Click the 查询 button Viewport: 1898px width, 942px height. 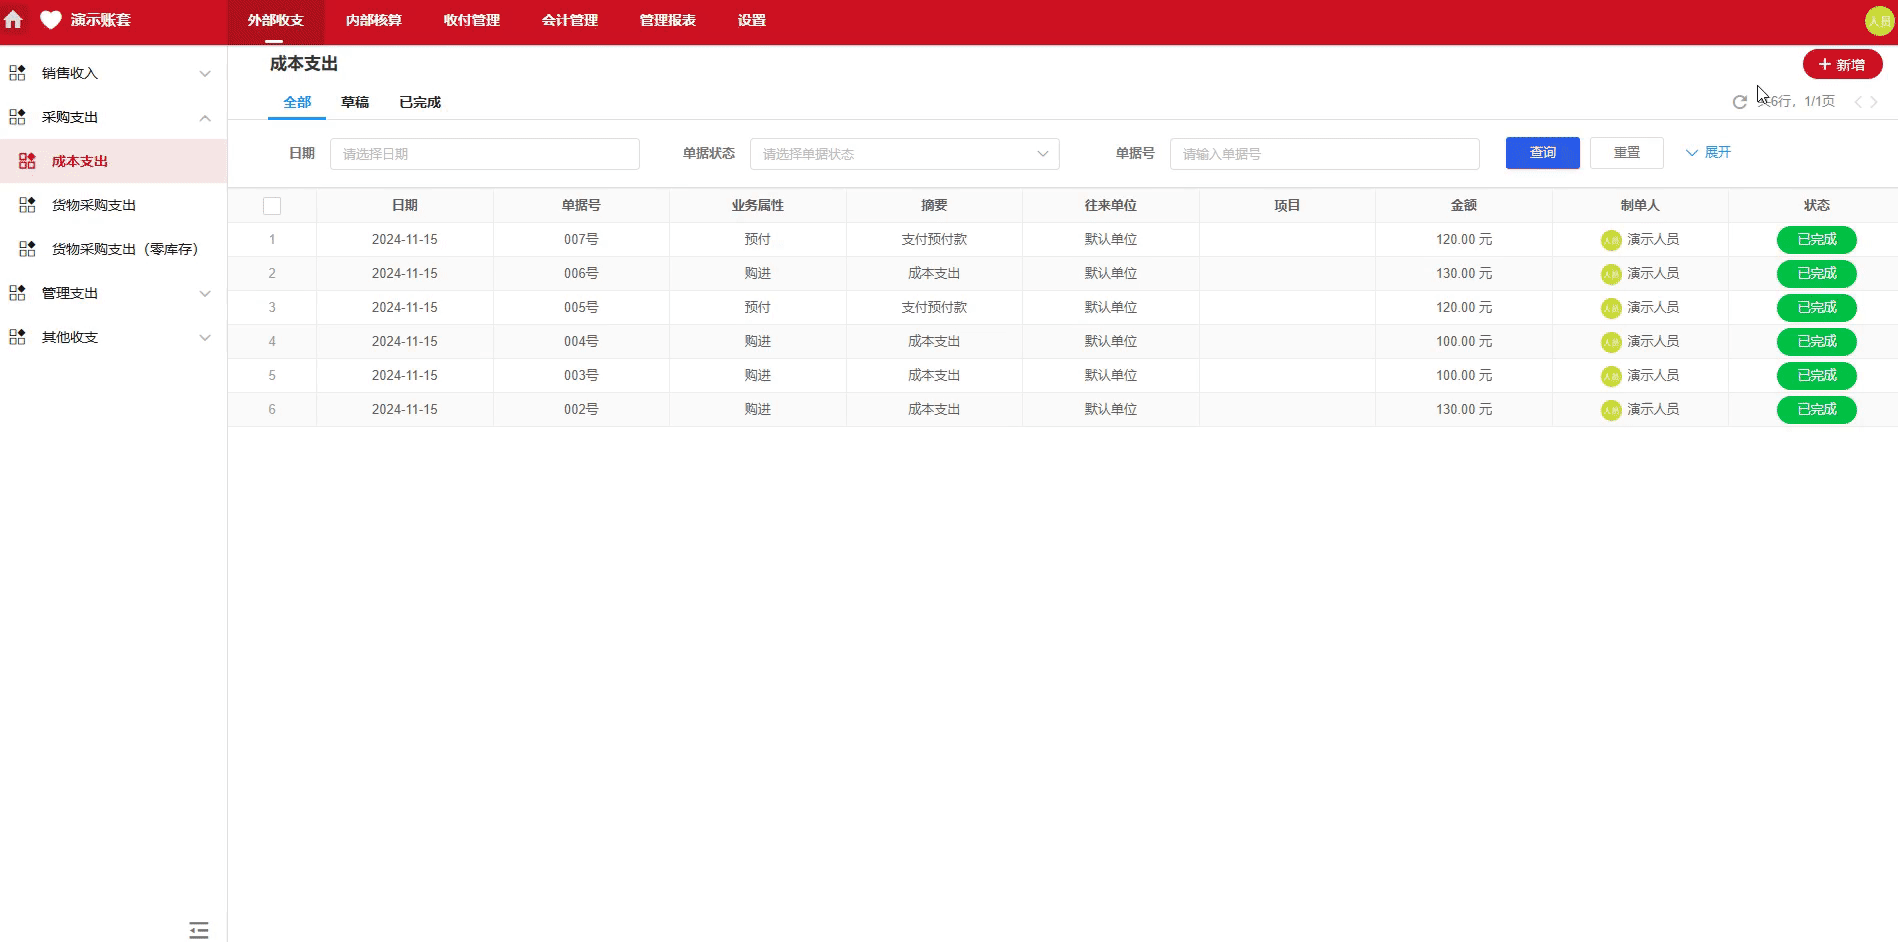(x=1542, y=152)
